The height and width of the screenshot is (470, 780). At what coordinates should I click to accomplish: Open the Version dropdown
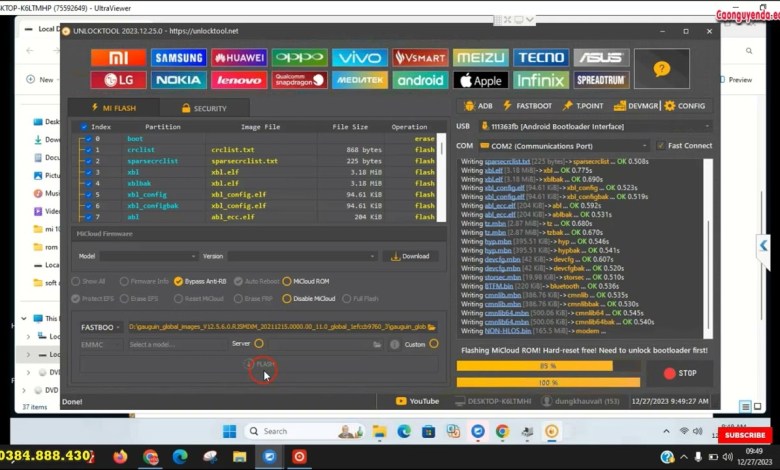[302, 256]
